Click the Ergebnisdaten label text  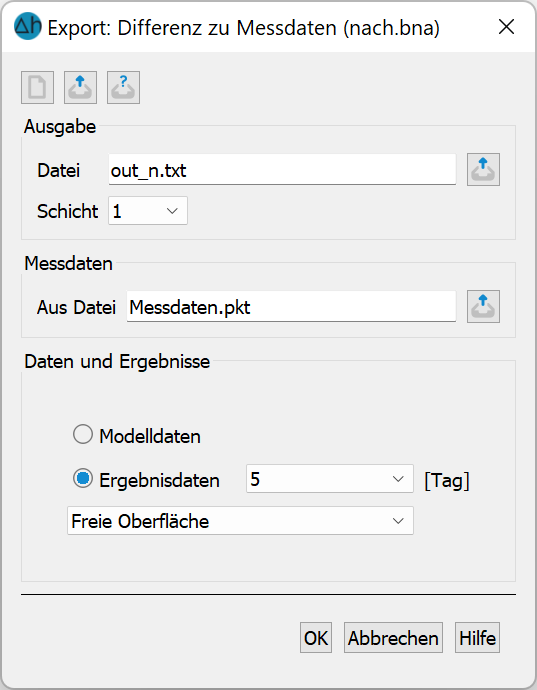159,480
